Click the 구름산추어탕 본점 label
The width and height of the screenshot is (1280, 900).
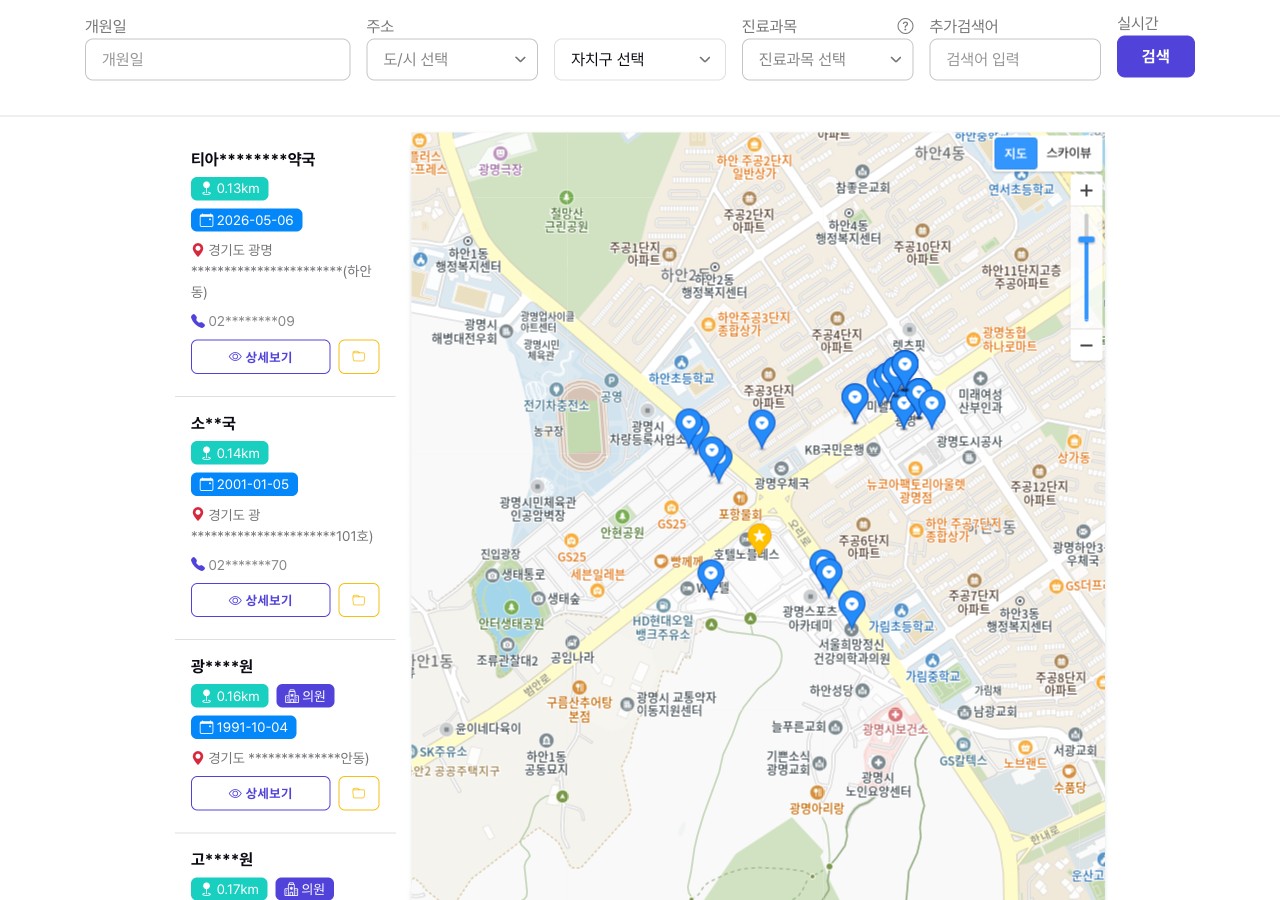tap(580, 709)
